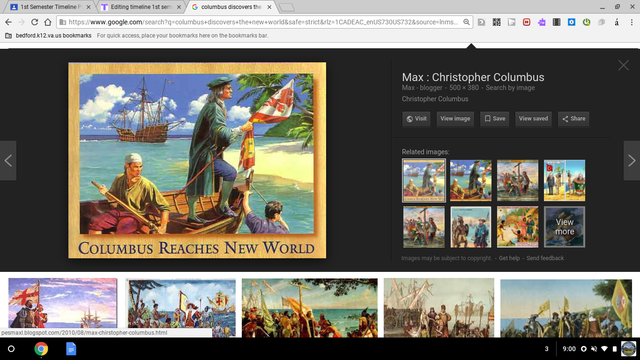The height and width of the screenshot is (360, 640).
Task: Select the columbus discovers the tab
Action: pos(231,7)
